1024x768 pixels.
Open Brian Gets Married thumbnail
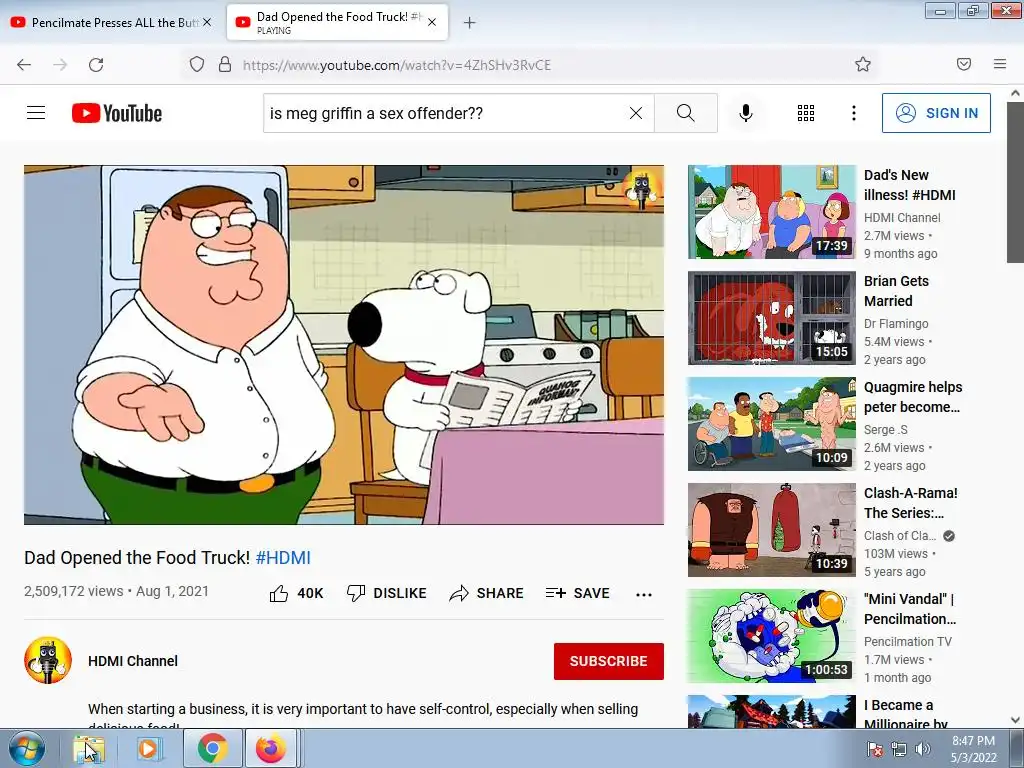[x=771, y=318]
